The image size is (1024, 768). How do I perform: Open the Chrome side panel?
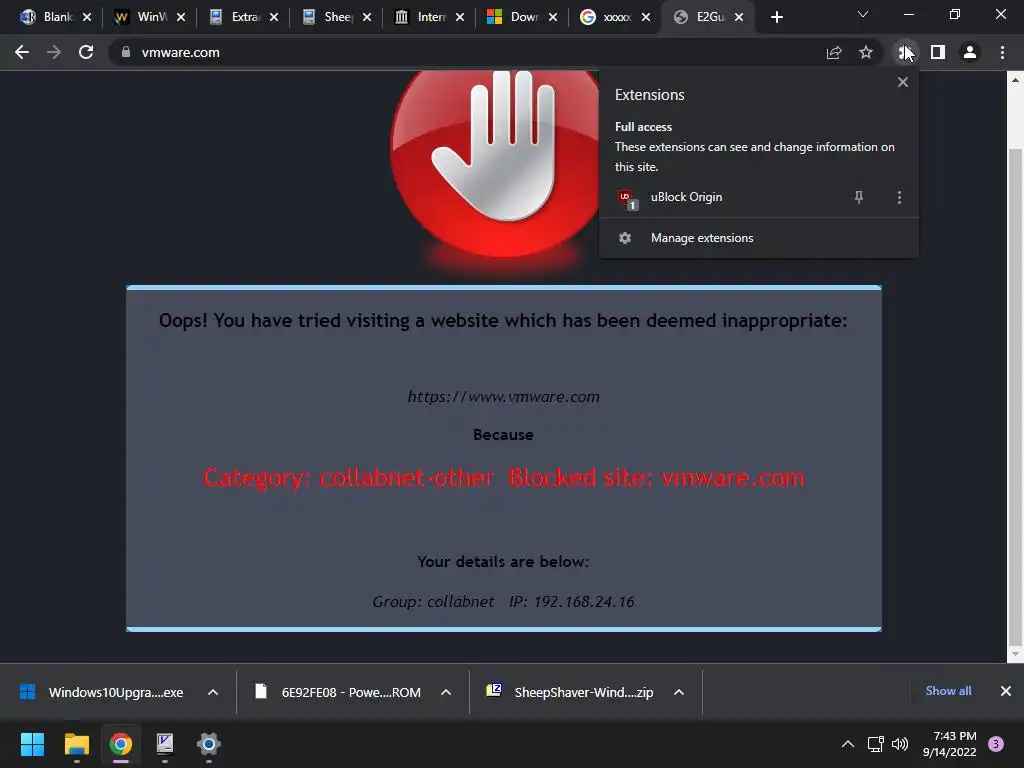pos(938,52)
